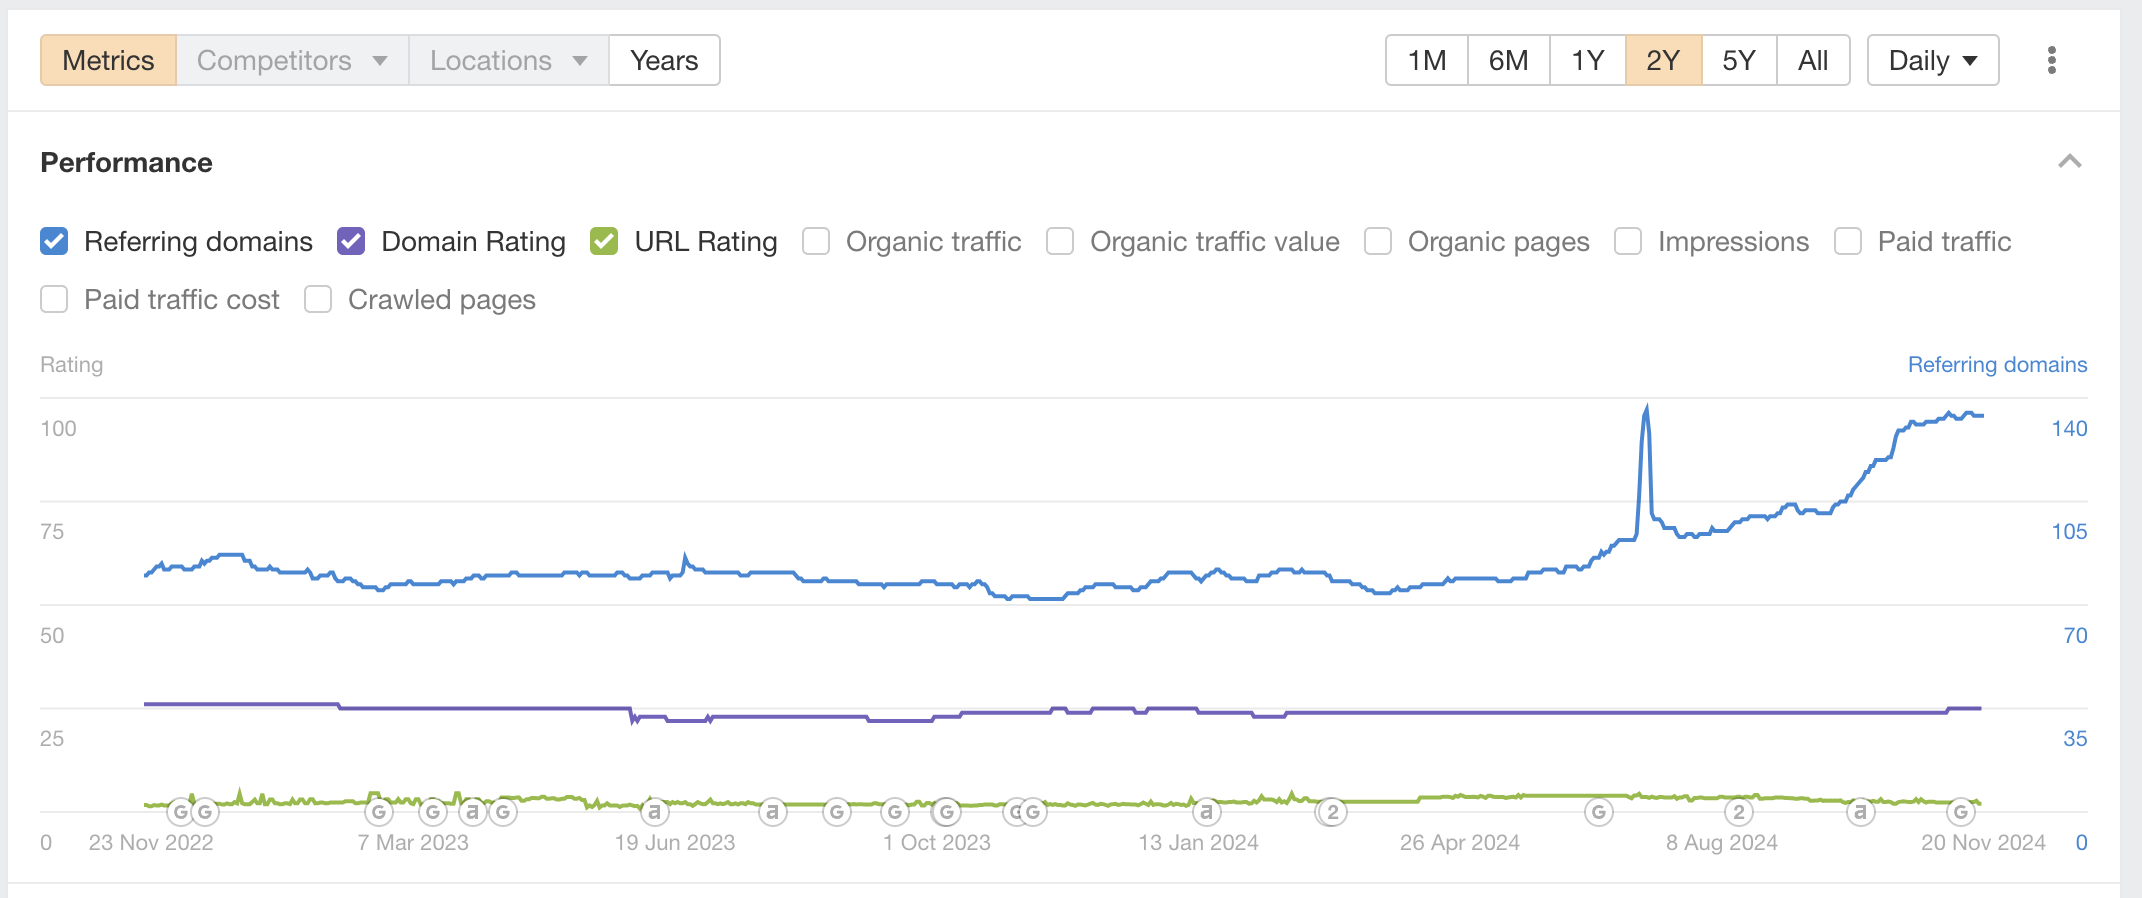
Task: Select the Metrics tab
Action: (107, 60)
